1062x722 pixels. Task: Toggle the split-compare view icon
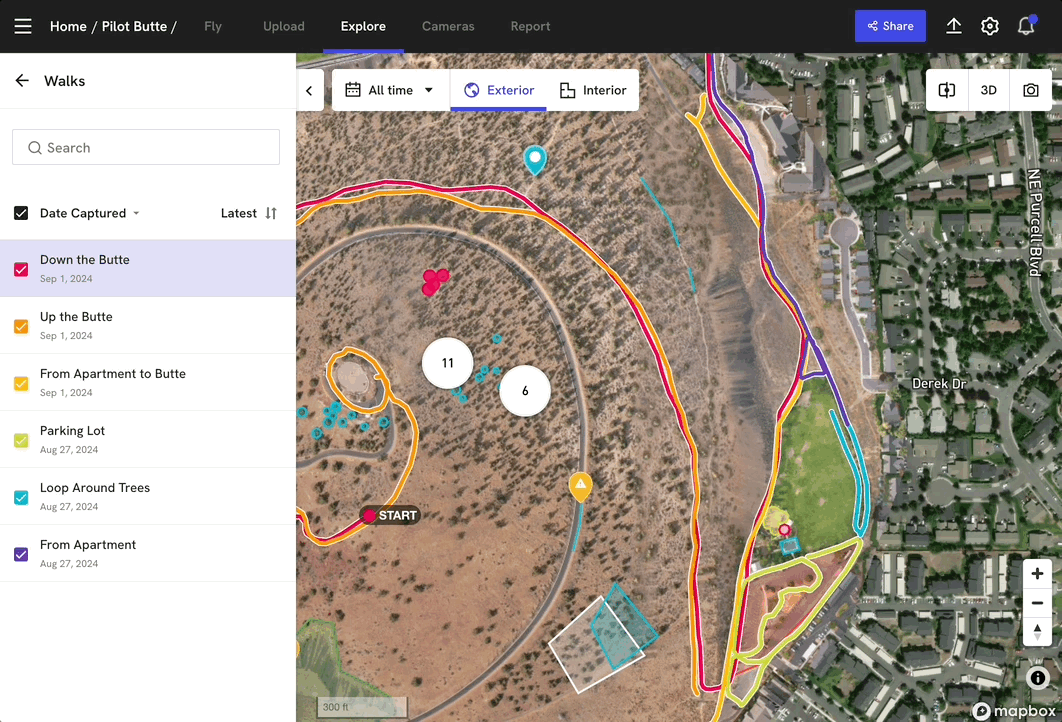point(946,90)
